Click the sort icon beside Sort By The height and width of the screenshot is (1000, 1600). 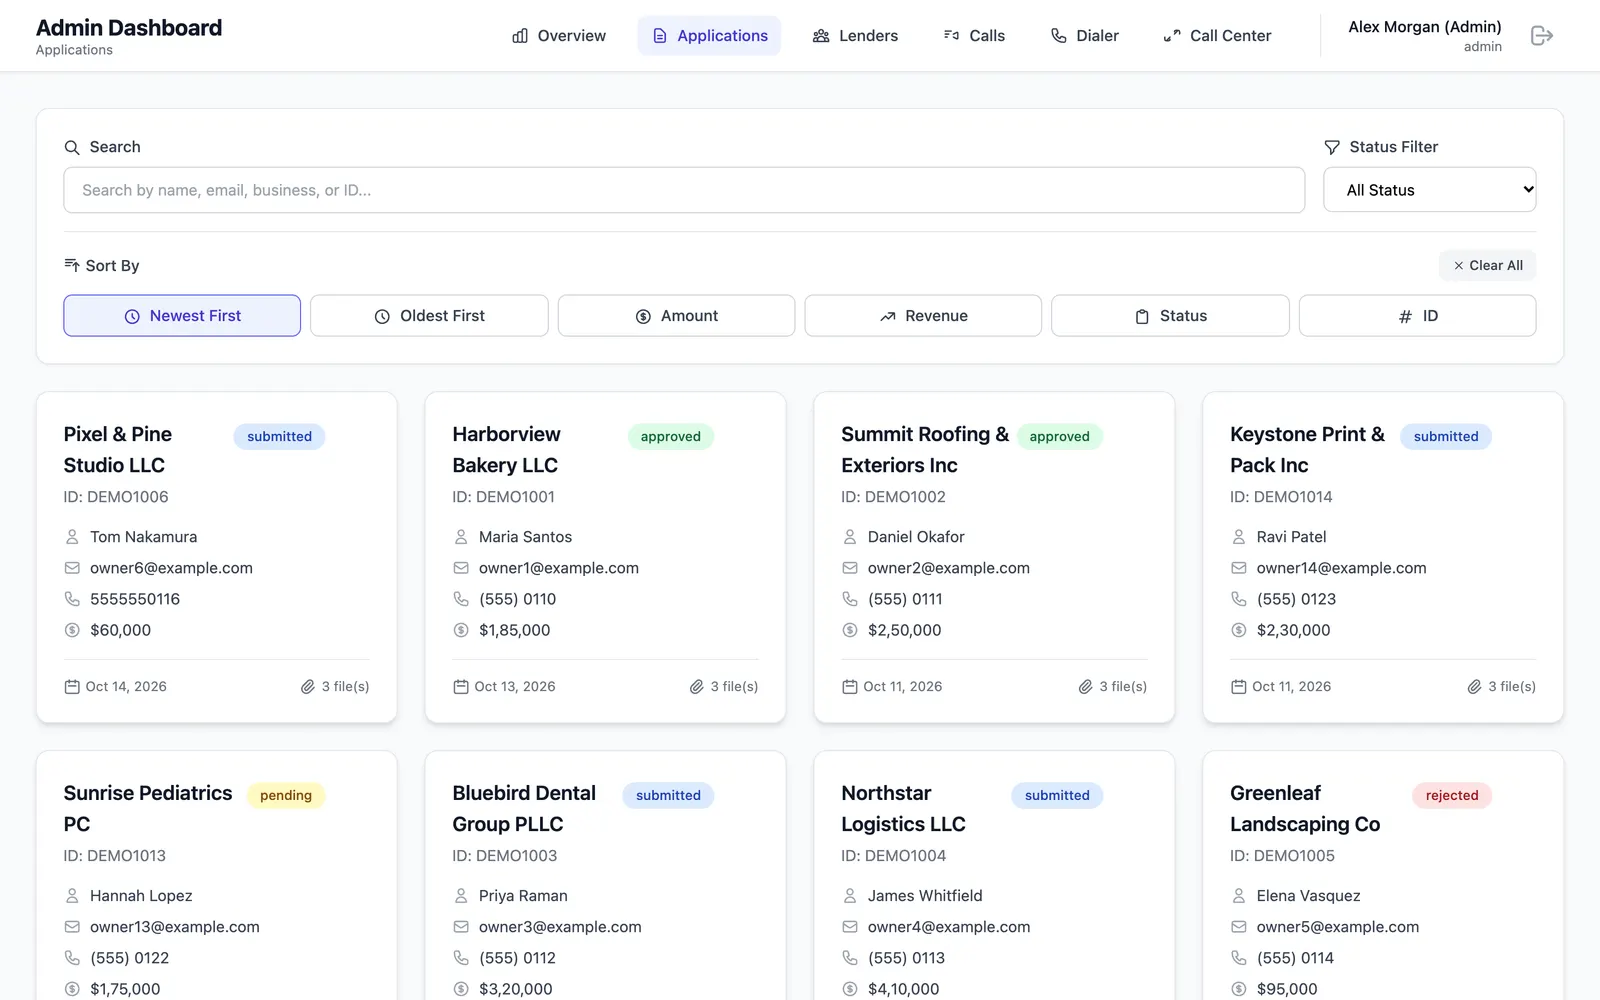72,265
